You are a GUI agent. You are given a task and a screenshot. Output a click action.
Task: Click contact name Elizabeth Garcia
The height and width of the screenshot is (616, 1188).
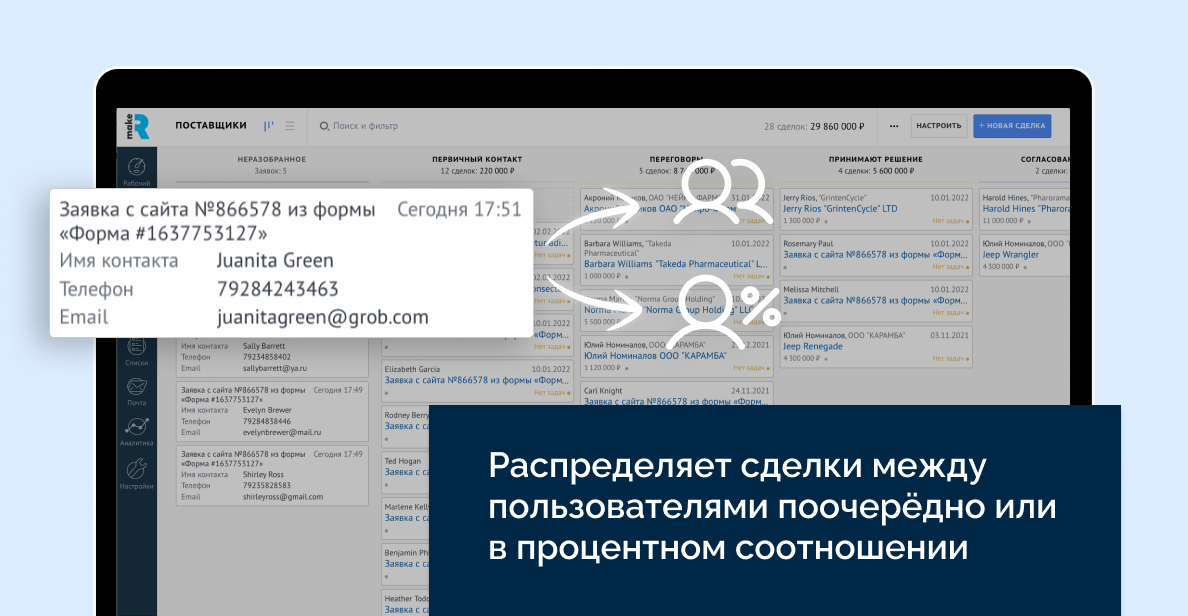coord(411,370)
